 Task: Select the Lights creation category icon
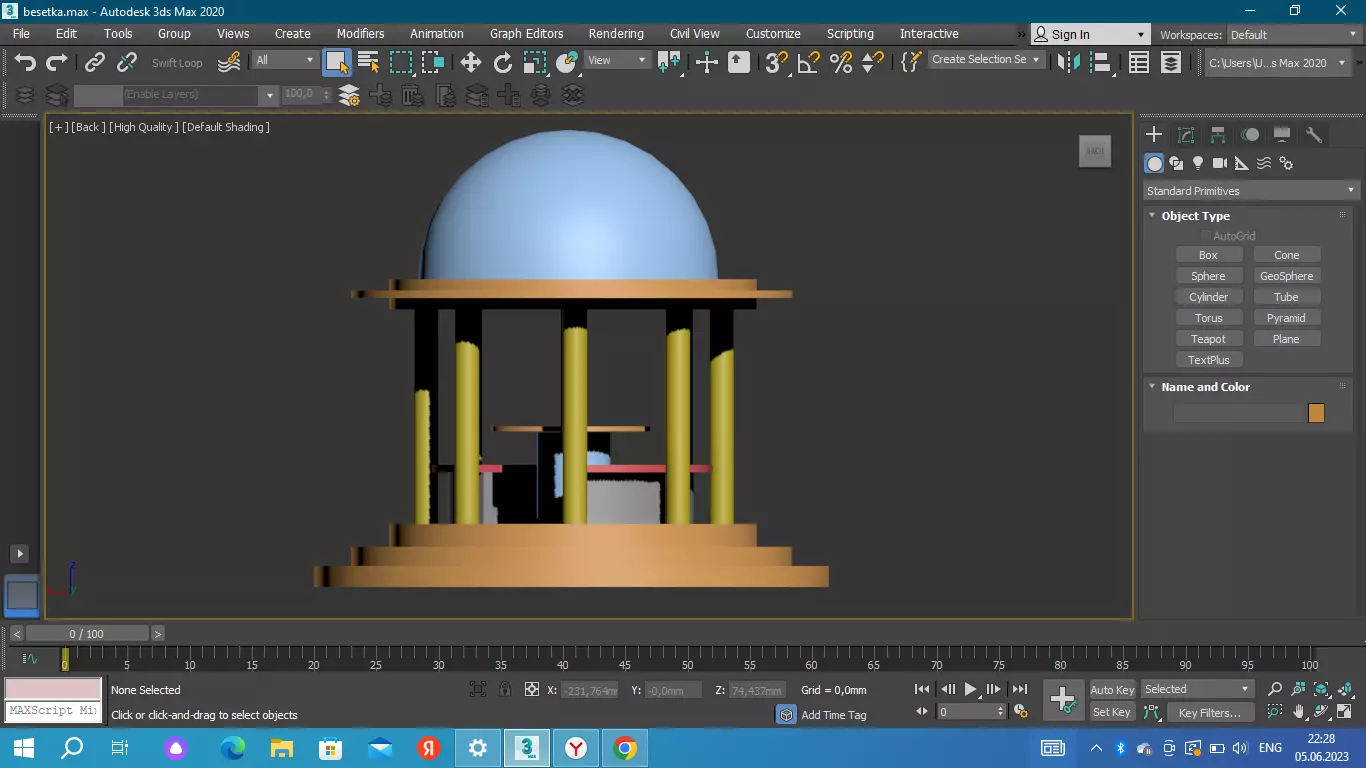click(x=1198, y=163)
